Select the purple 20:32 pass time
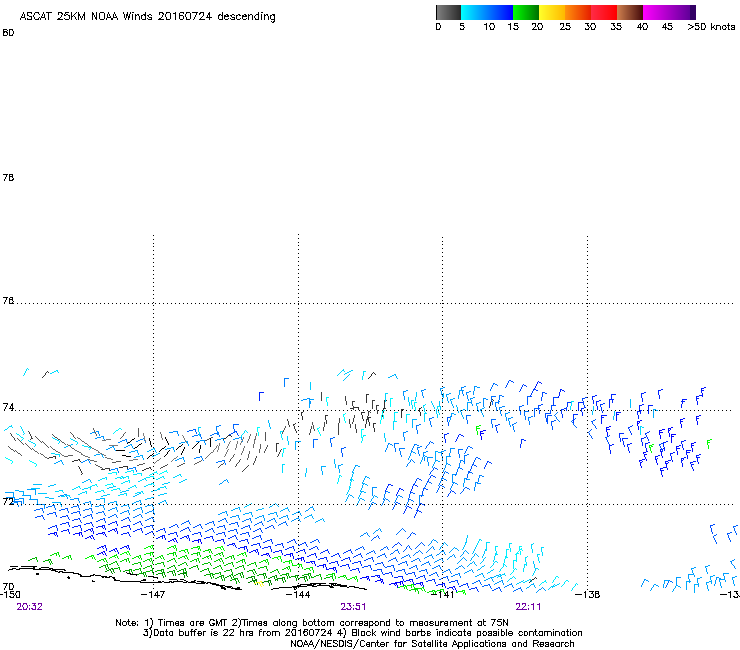The width and height of the screenshot is (740, 650). click(x=29, y=607)
